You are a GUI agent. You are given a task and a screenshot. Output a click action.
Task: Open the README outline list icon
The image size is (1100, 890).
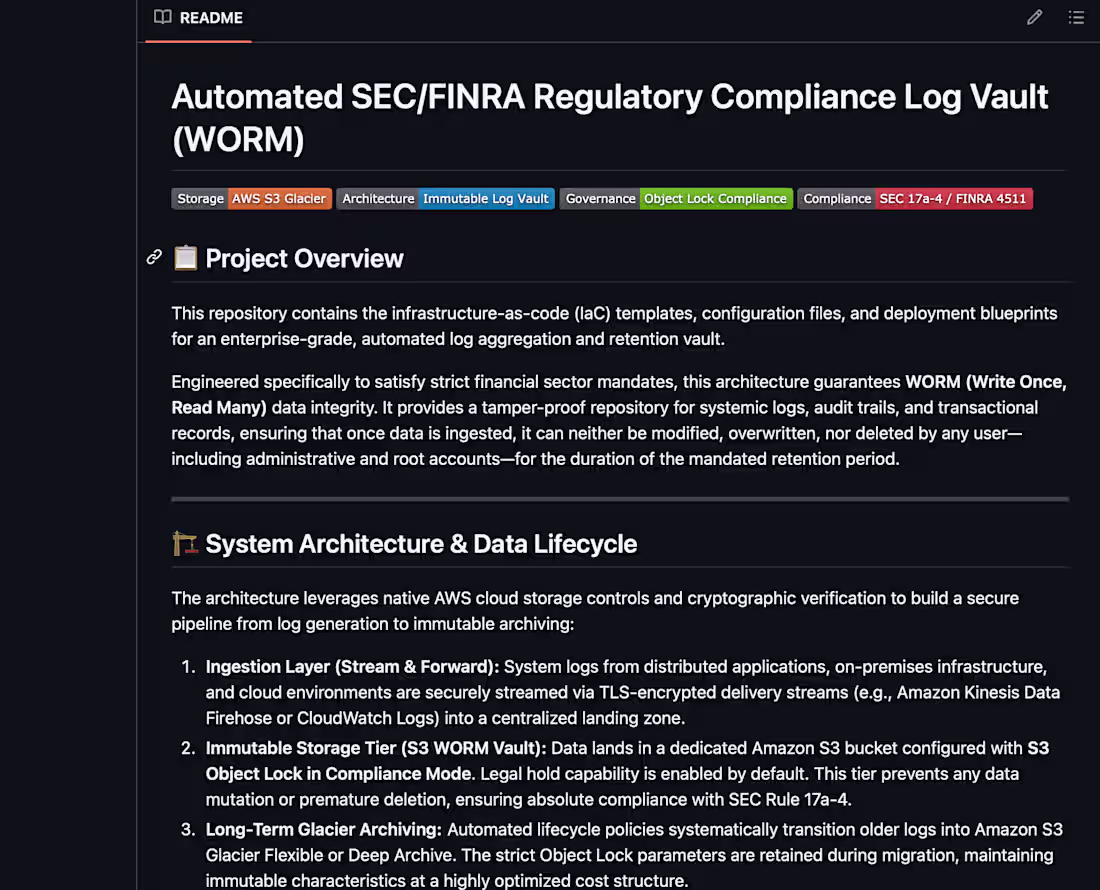[1076, 17]
